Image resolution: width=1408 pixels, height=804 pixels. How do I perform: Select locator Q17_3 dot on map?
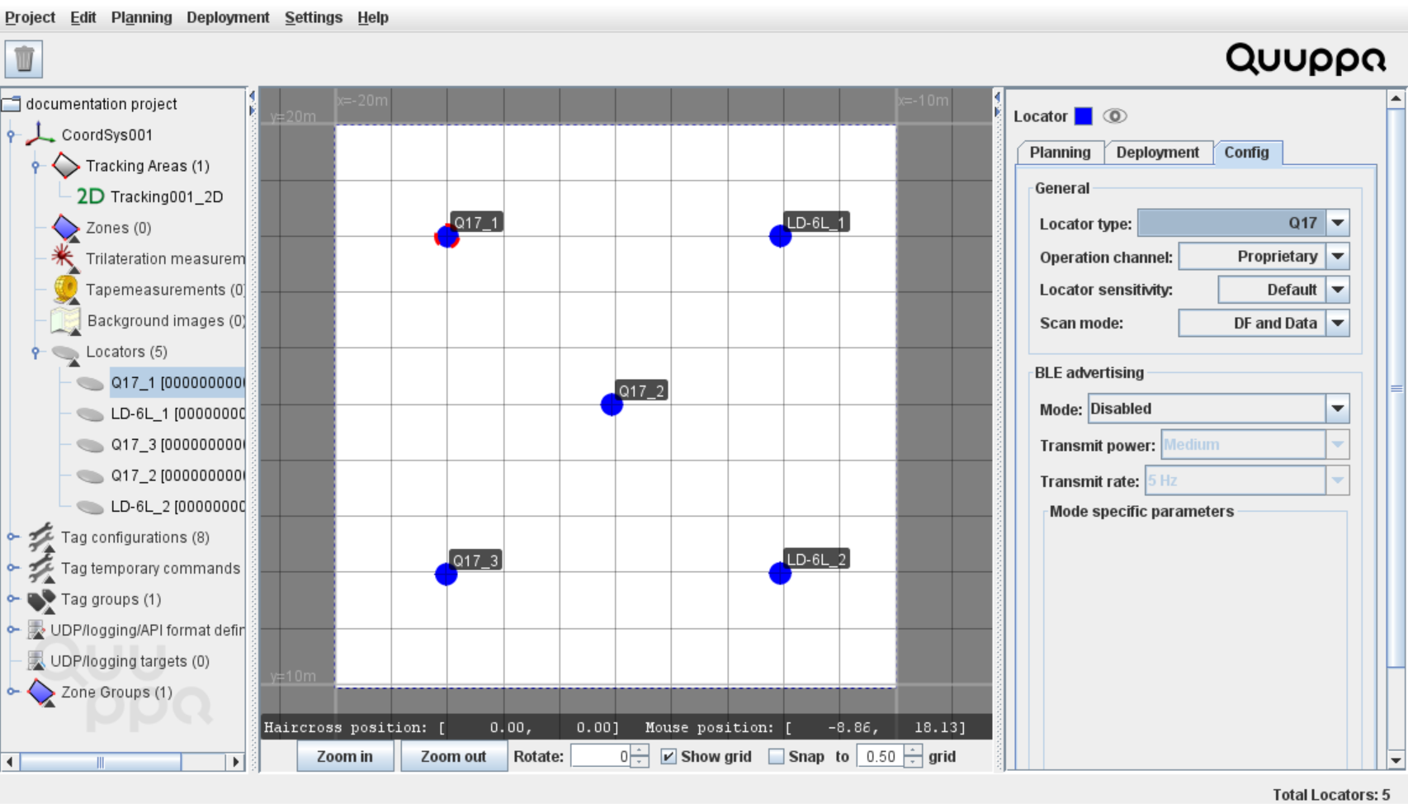pos(447,573)
